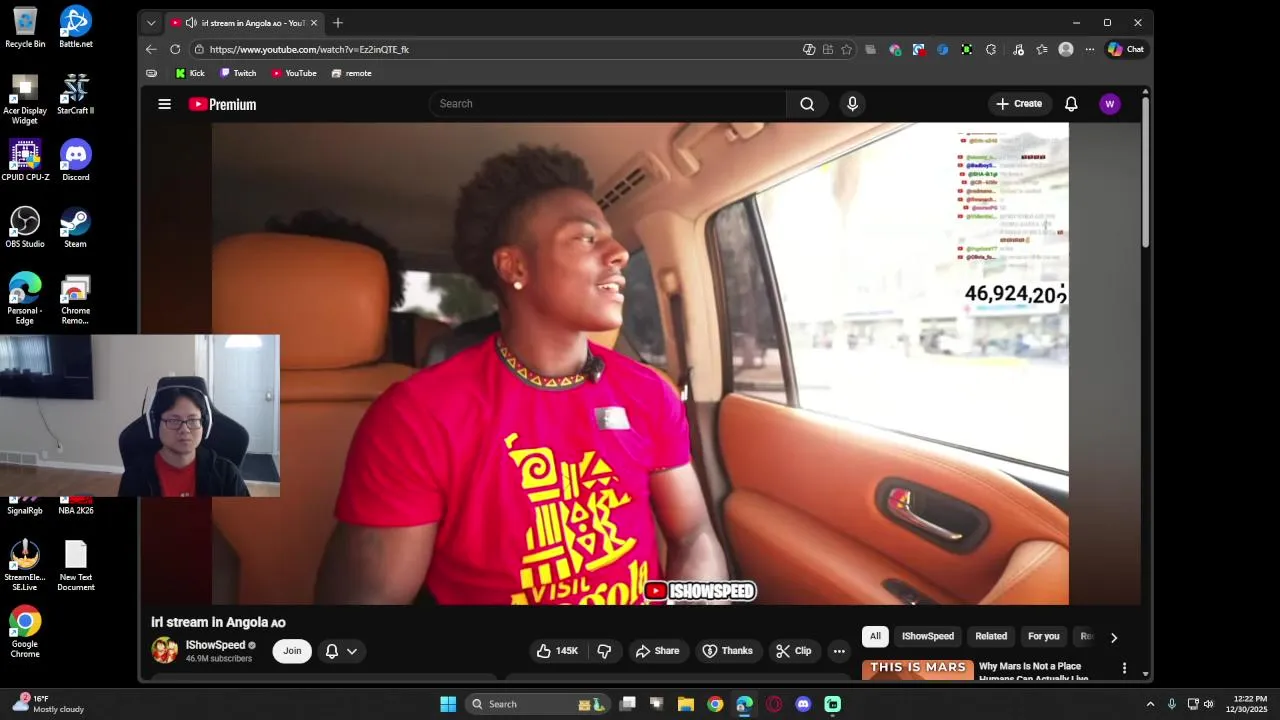Viewport: 1280px width, 720px height.
Task: Go back with browser back arrow
Action: [x=151, y=49]
